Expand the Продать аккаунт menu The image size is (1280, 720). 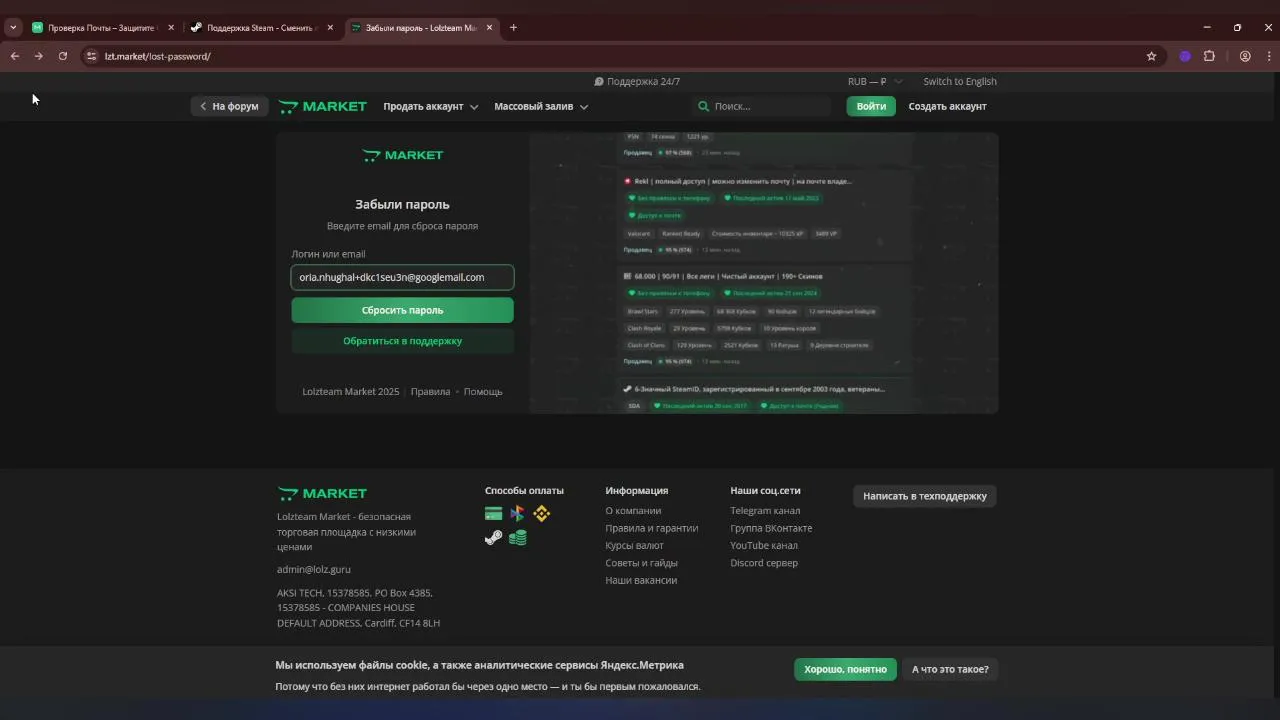(x=430, y=106)
